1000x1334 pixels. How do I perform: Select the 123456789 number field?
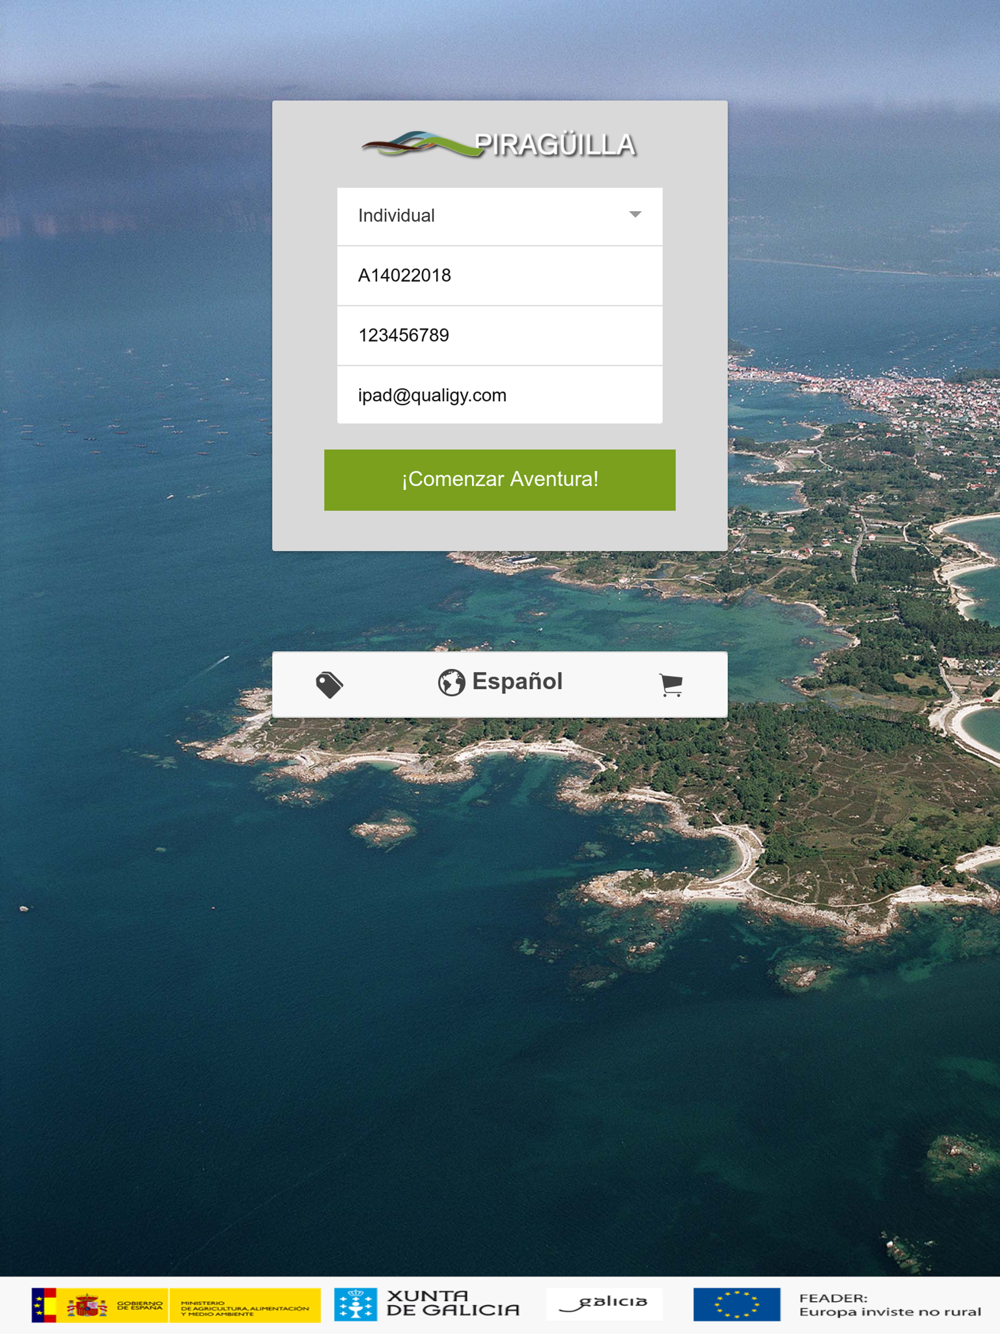point(500,336)
